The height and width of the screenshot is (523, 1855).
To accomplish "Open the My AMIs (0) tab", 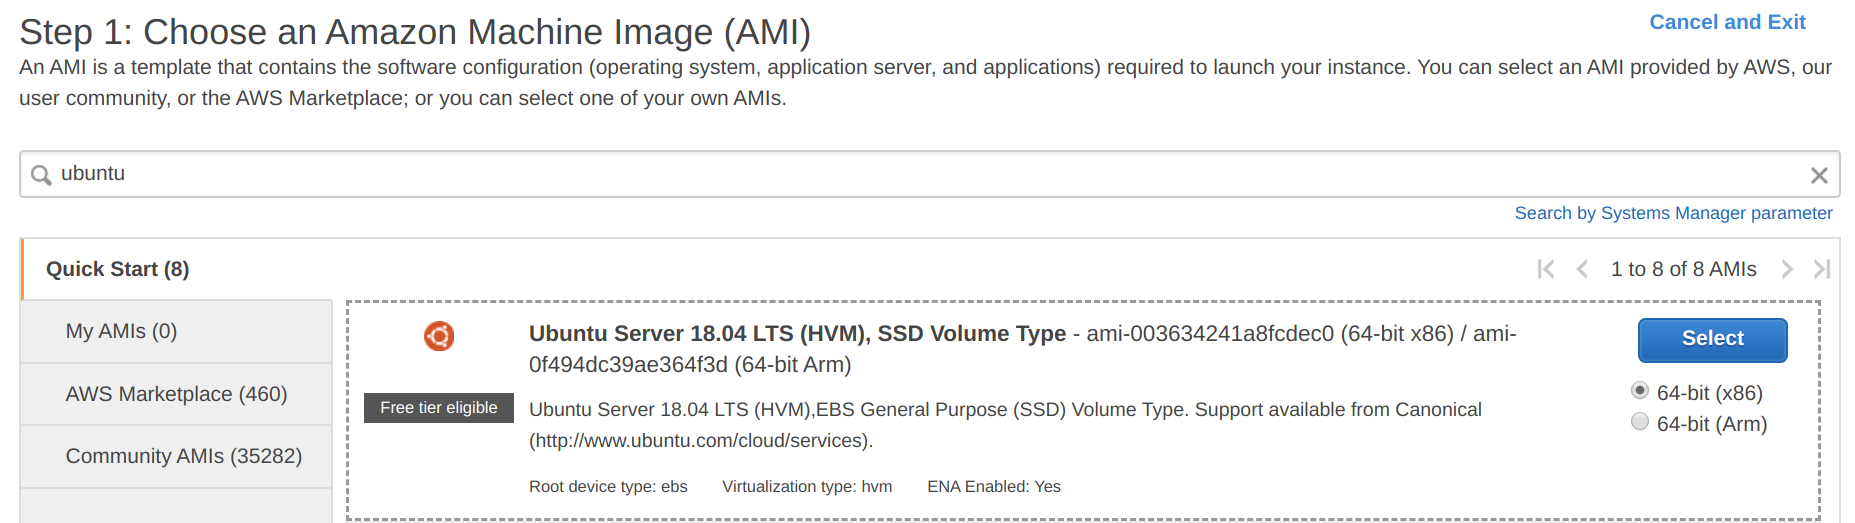I will point(176,331).
